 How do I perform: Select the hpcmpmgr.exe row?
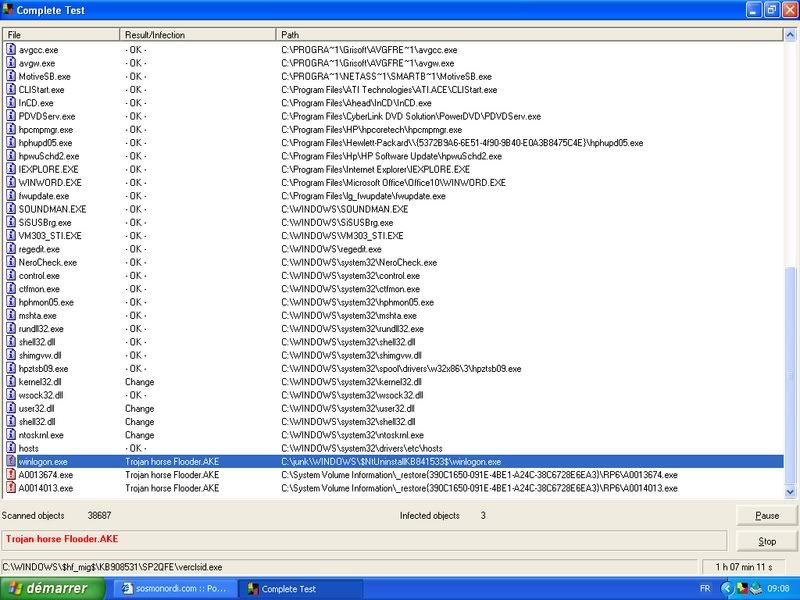[x=393, y=129]
